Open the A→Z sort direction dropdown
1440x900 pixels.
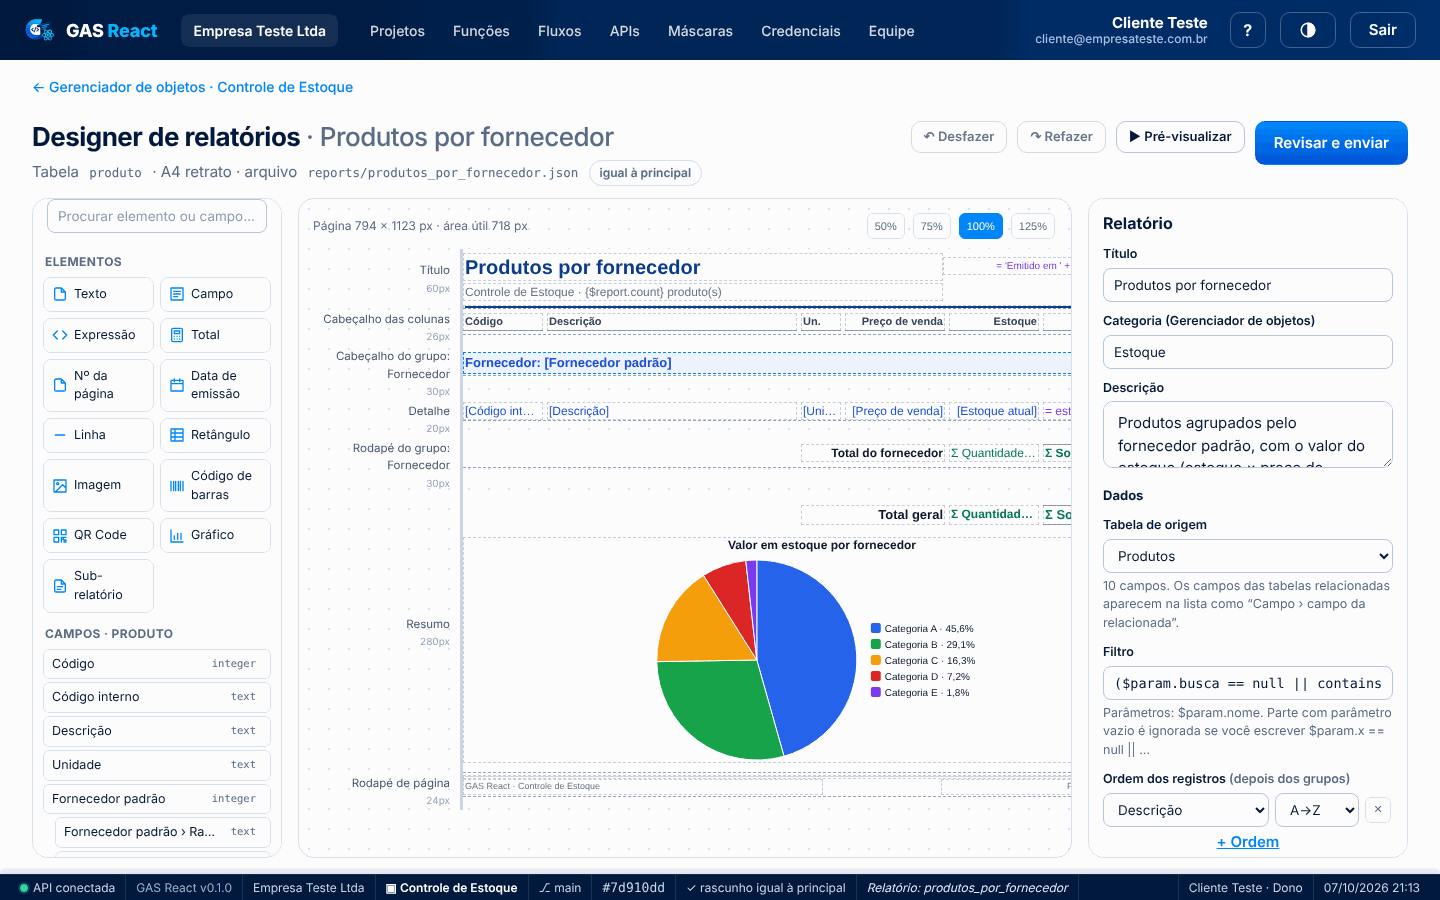coord(1317,810)
